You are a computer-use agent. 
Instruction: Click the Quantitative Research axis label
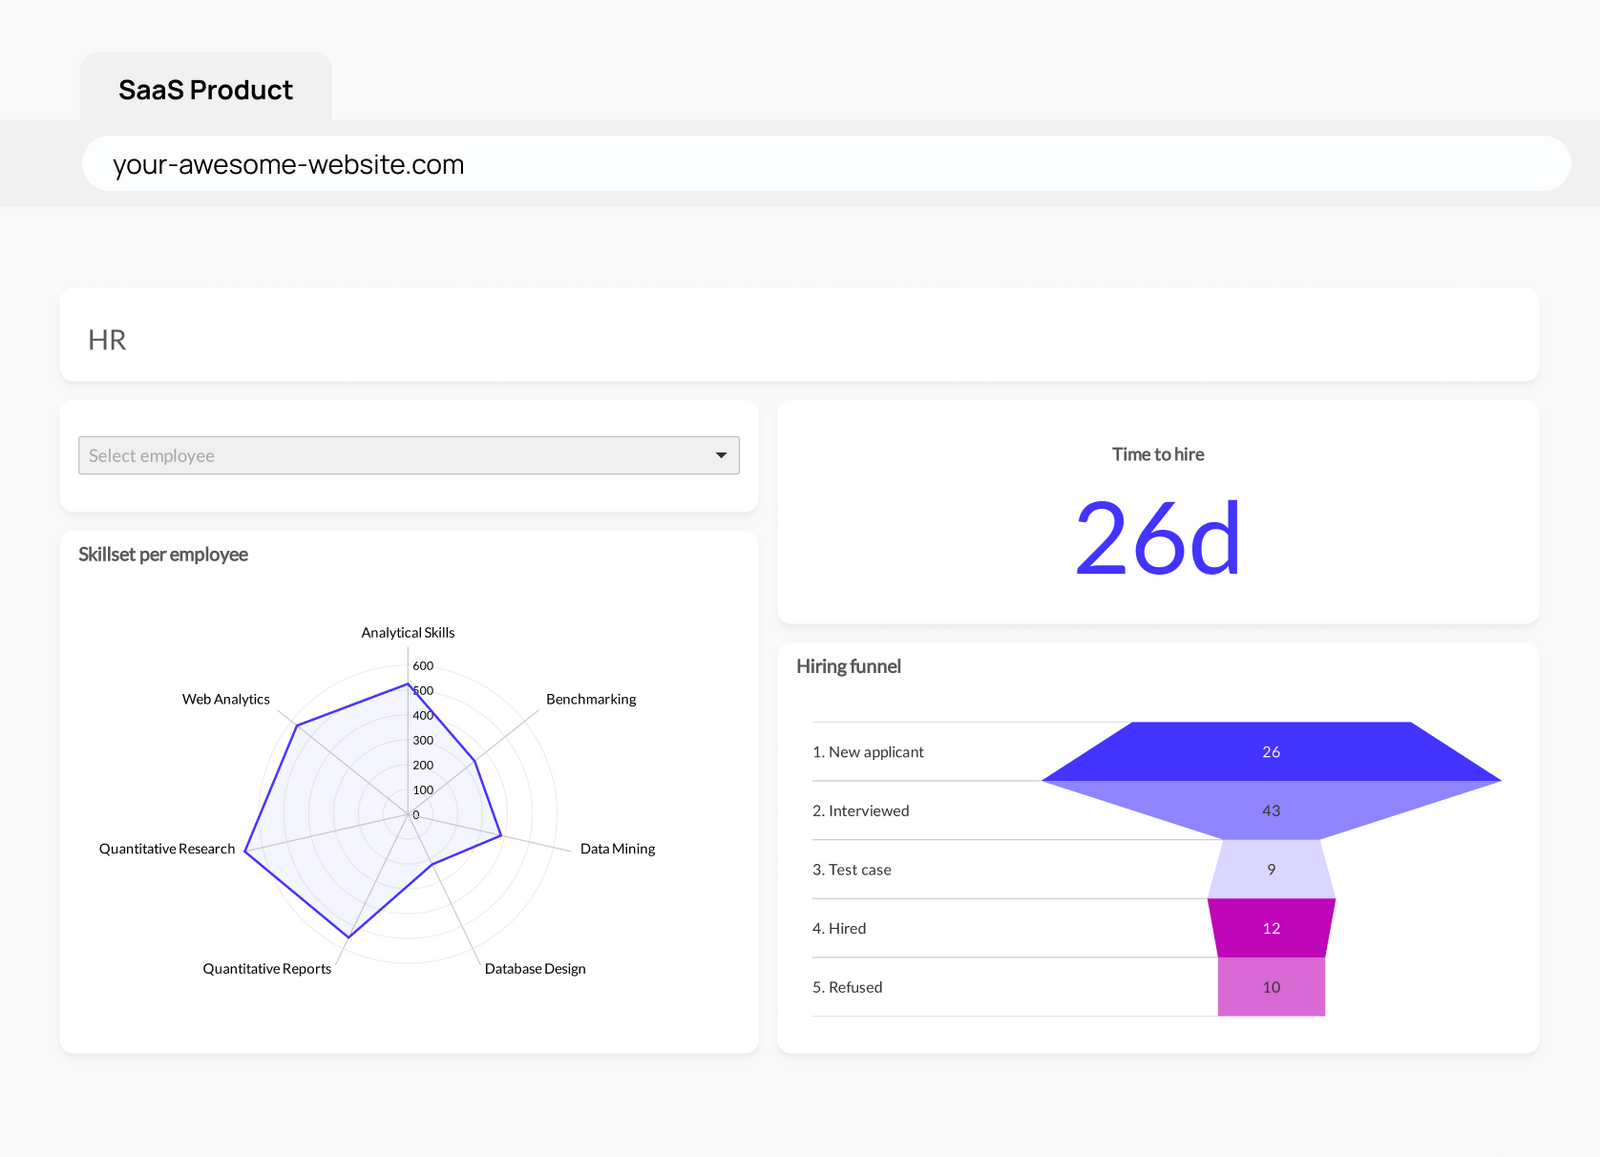pos(166,848)
